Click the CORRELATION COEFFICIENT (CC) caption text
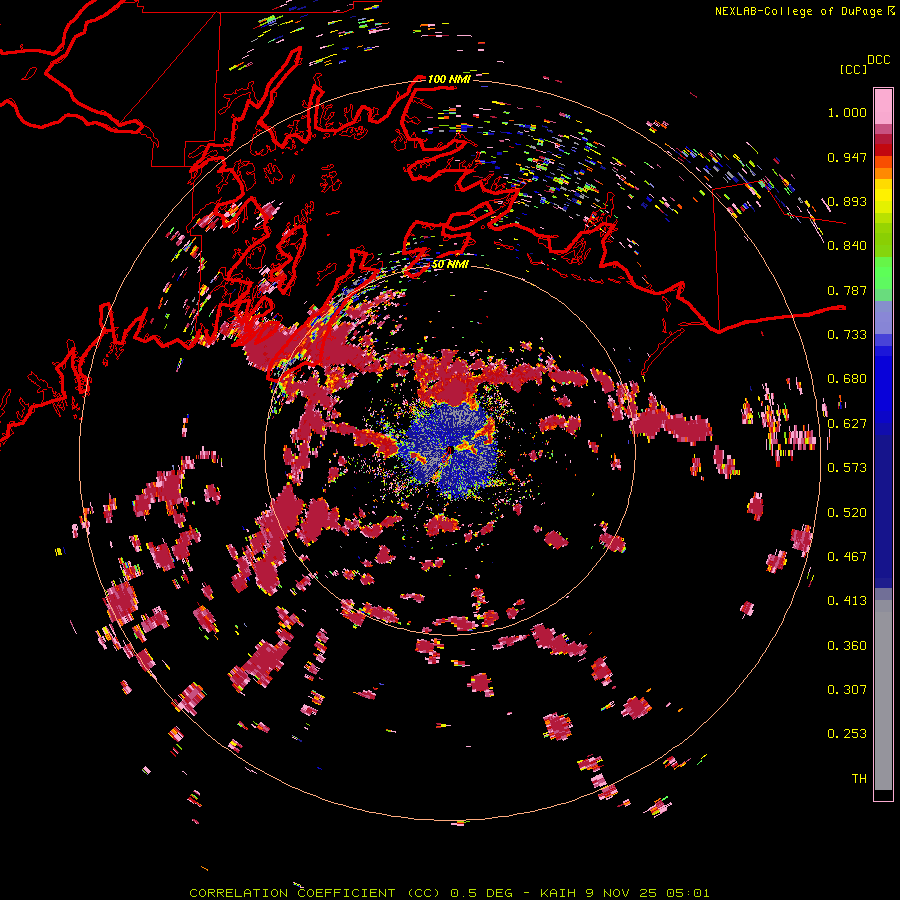Viewport: 900px width, 900px height. point(315,893)
